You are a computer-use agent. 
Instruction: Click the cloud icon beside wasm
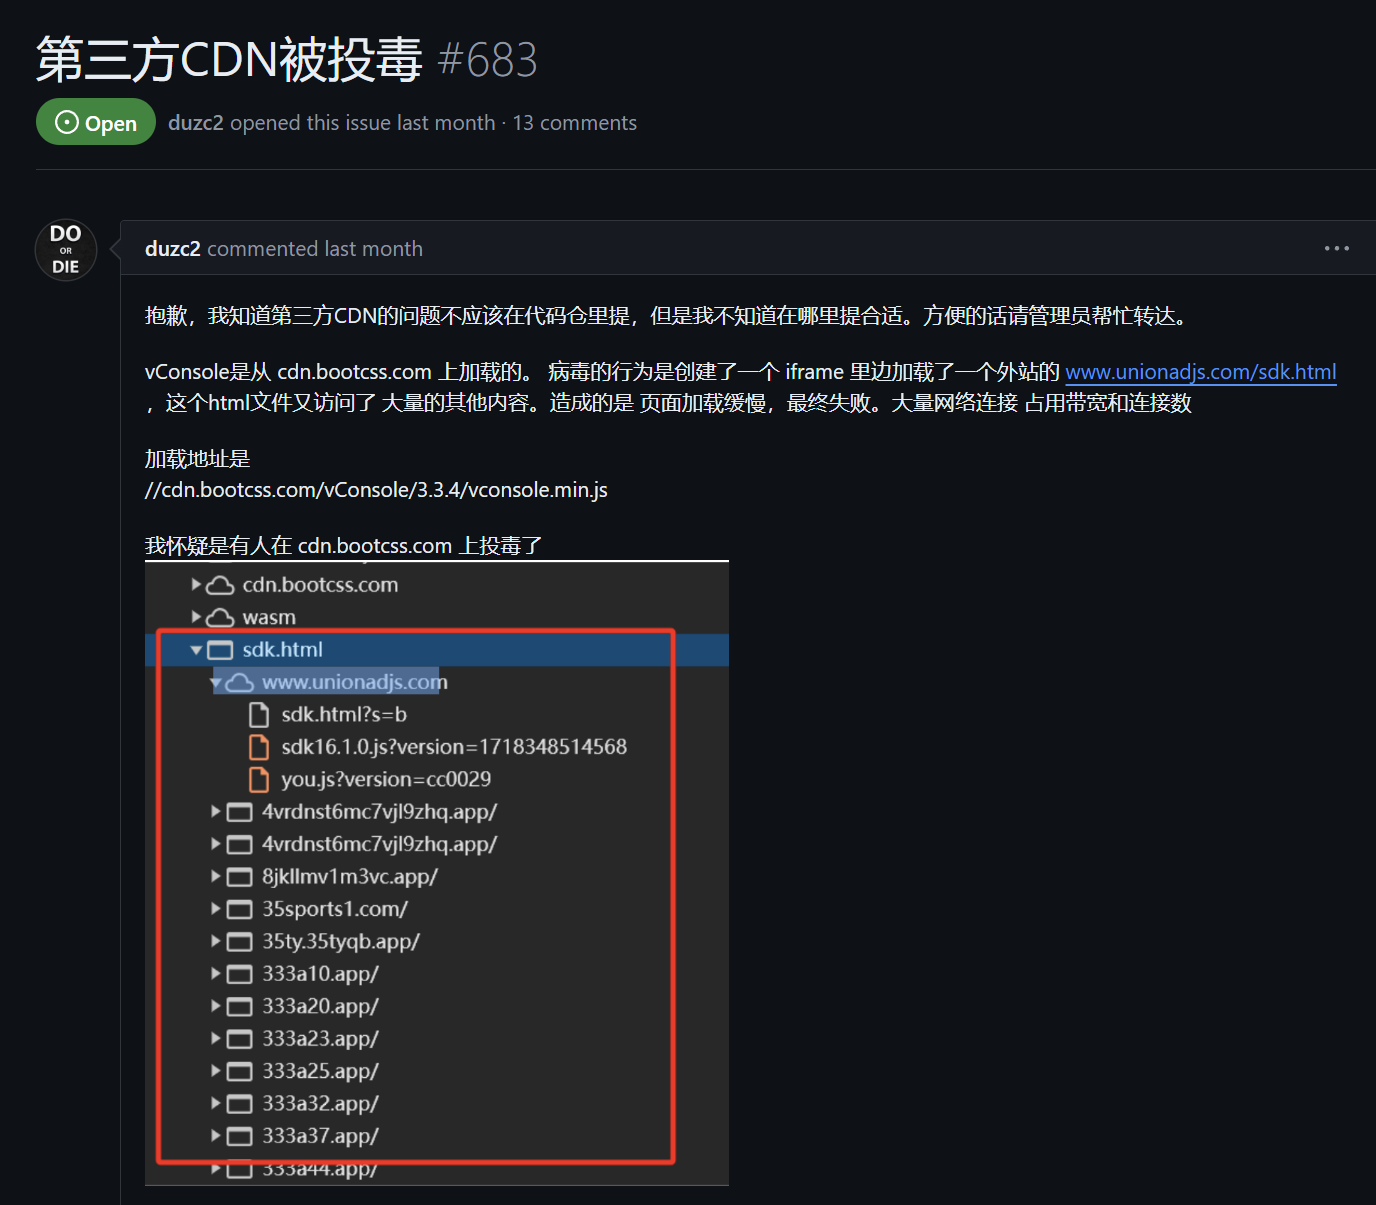[220, 617]
